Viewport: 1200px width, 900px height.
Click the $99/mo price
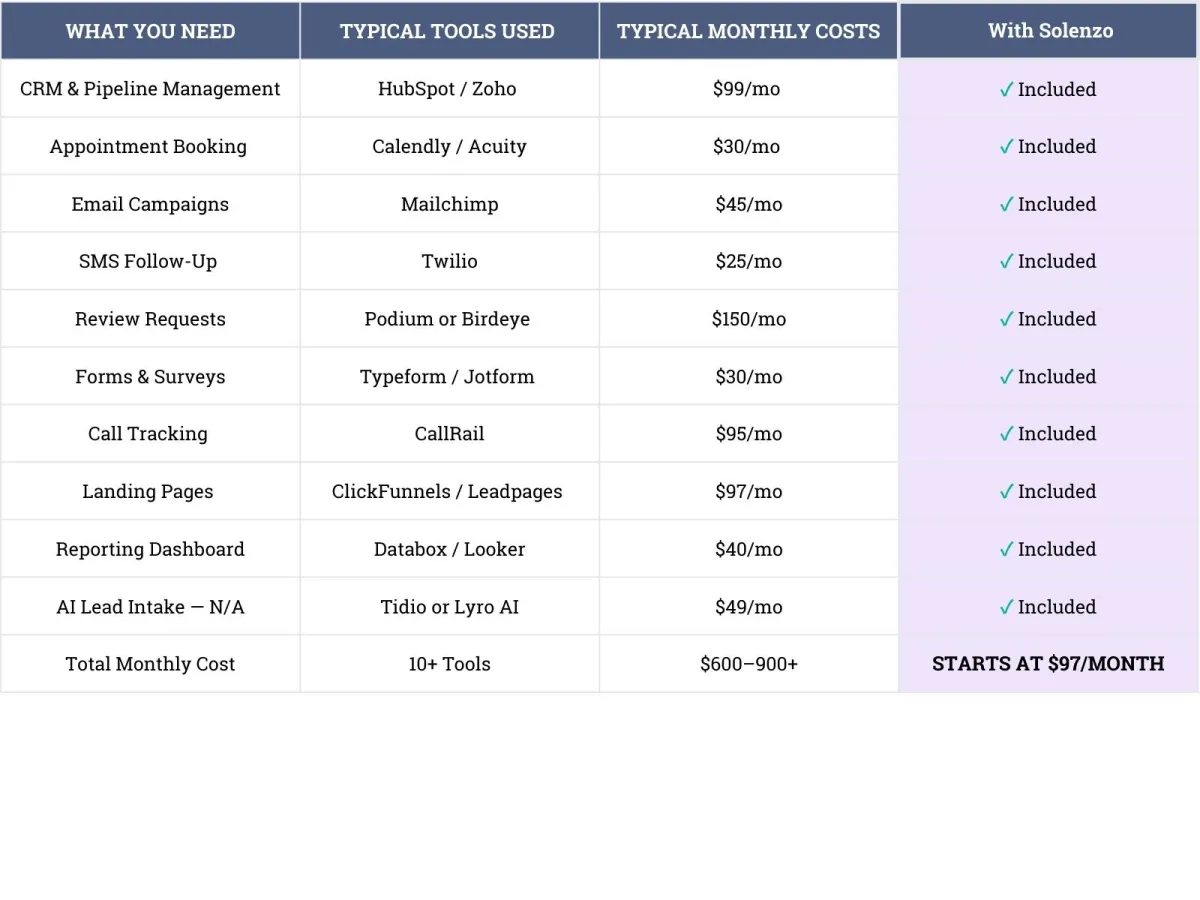747,89
